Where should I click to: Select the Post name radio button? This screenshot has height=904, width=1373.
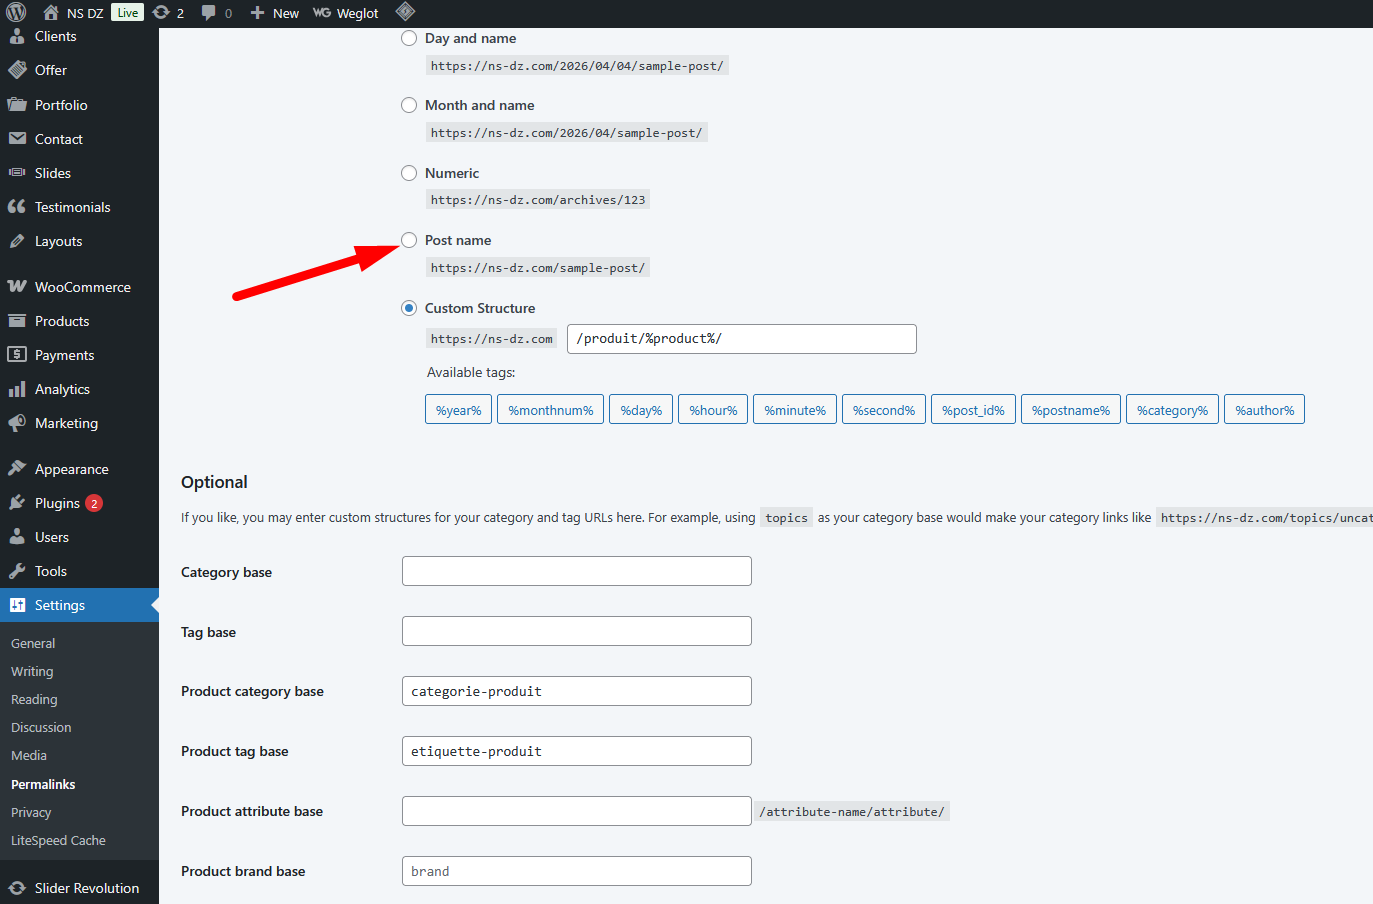pos(409,240)
